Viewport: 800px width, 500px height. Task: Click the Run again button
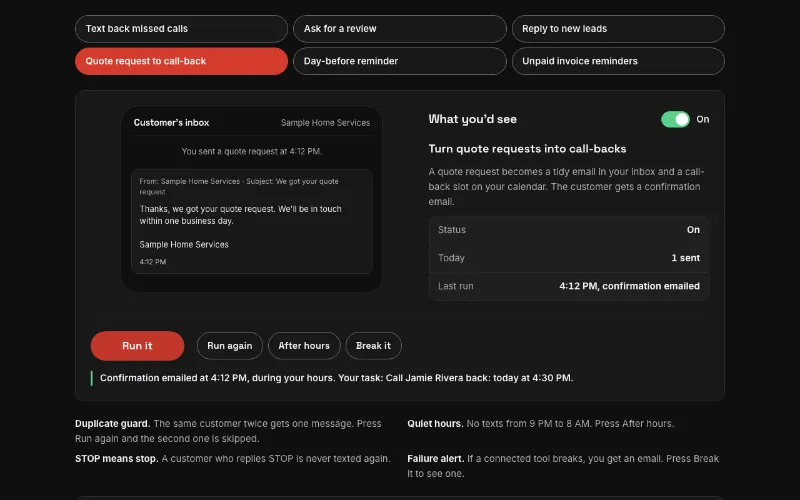pyautogui.click(x=230, y=346)
